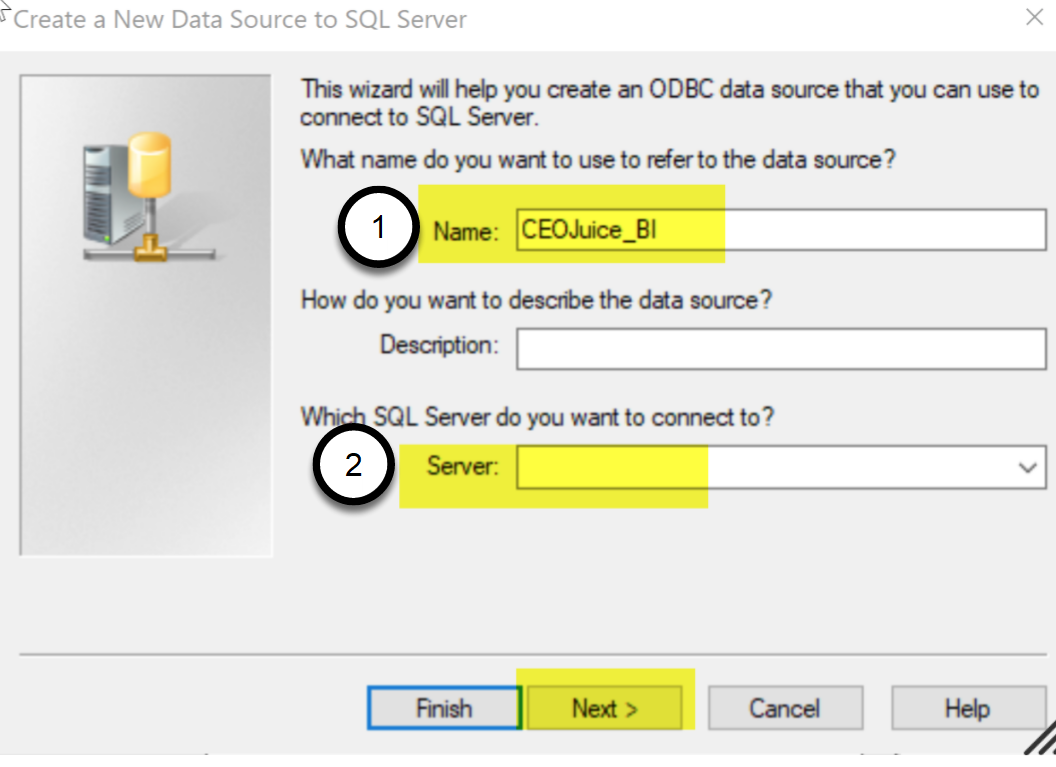Click the Name: label
Screen dimensions: 1056x767
tap(465, 232)
